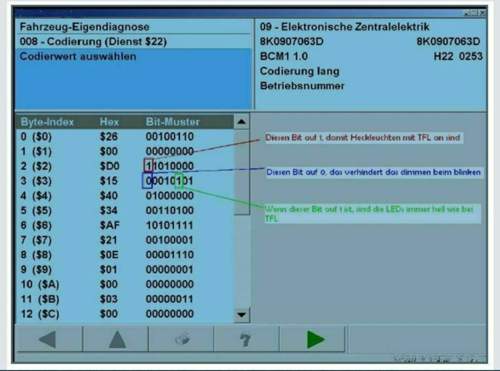Click hex value $03
500x371 pixels.
pos(109,299)
